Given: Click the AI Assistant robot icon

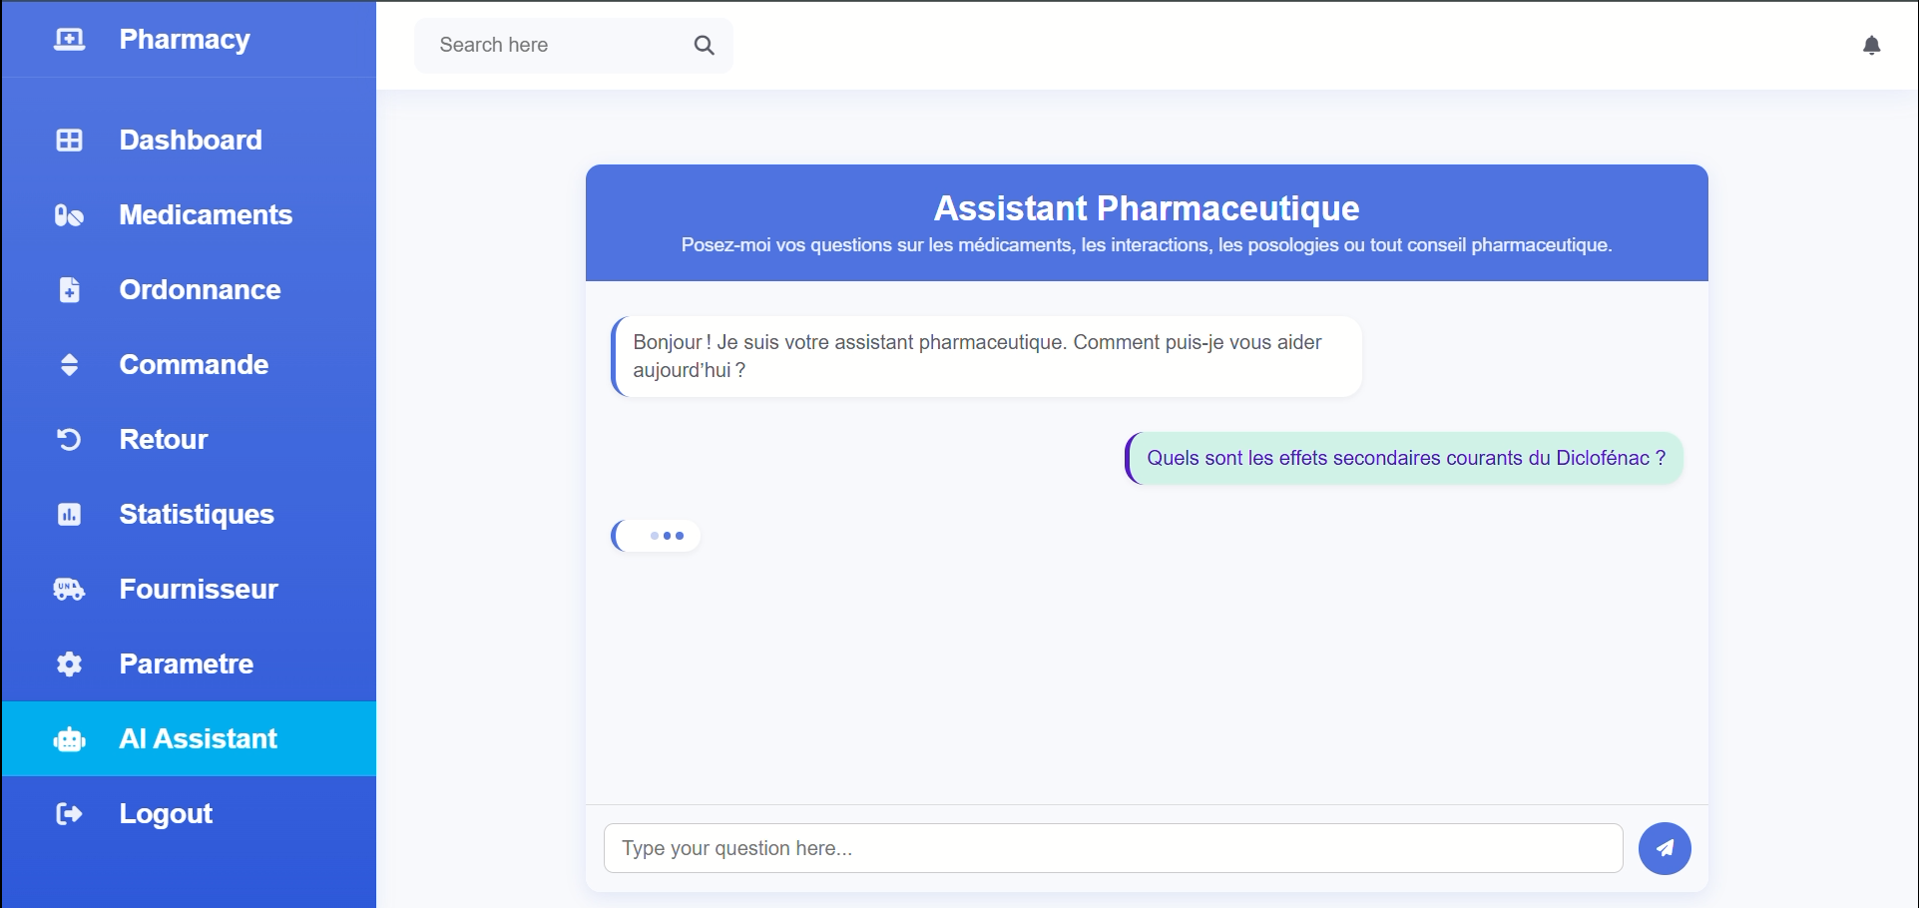Looking at the screenshot, I should (x=69, y=739).
